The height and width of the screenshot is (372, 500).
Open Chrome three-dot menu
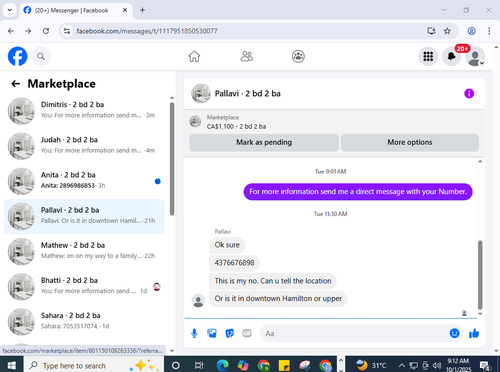click(x=489, y=31)
